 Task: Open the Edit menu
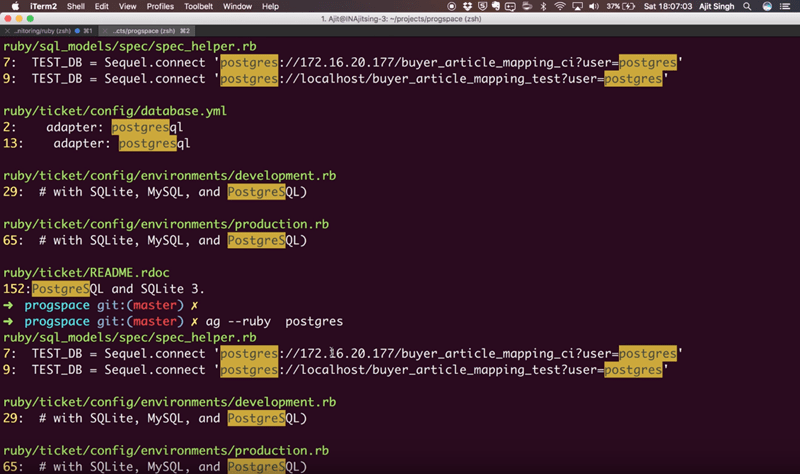tap(102, 6)
